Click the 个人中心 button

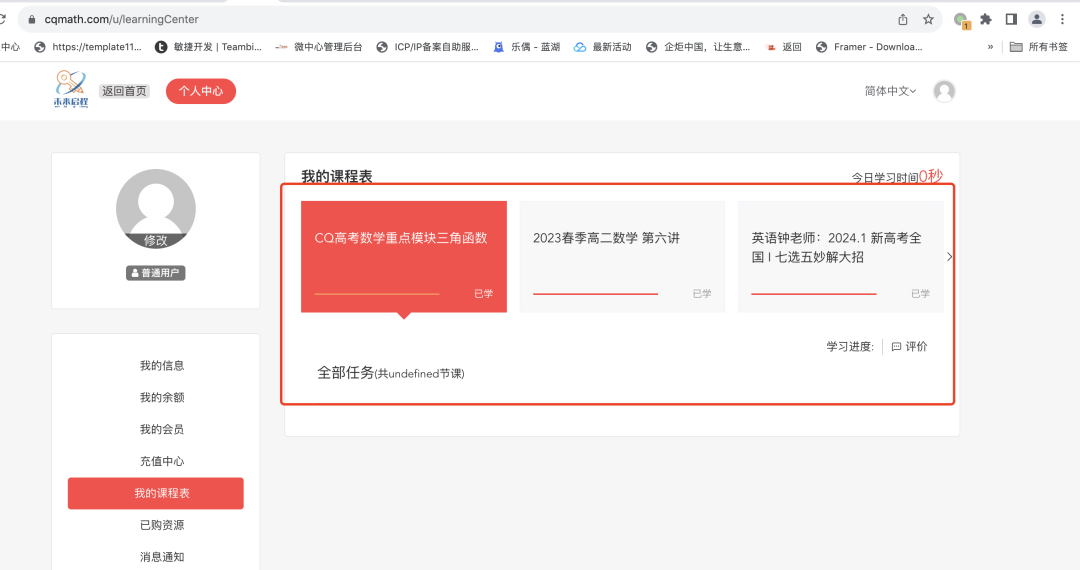(201, 91)
